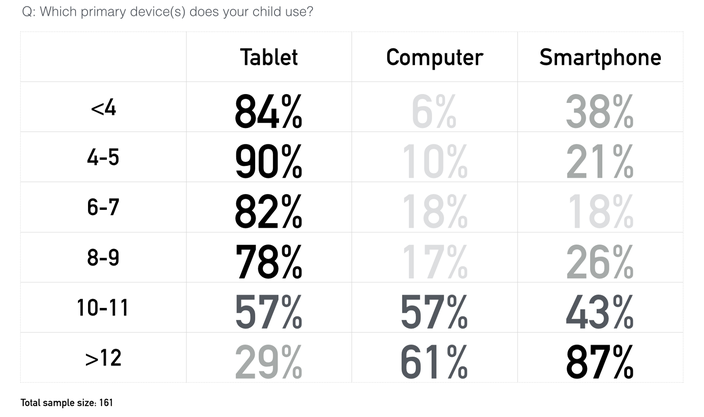This screenshot has height=417, width=704.
Task: Click the Tablet column header
Action: [x=268, y=57]
